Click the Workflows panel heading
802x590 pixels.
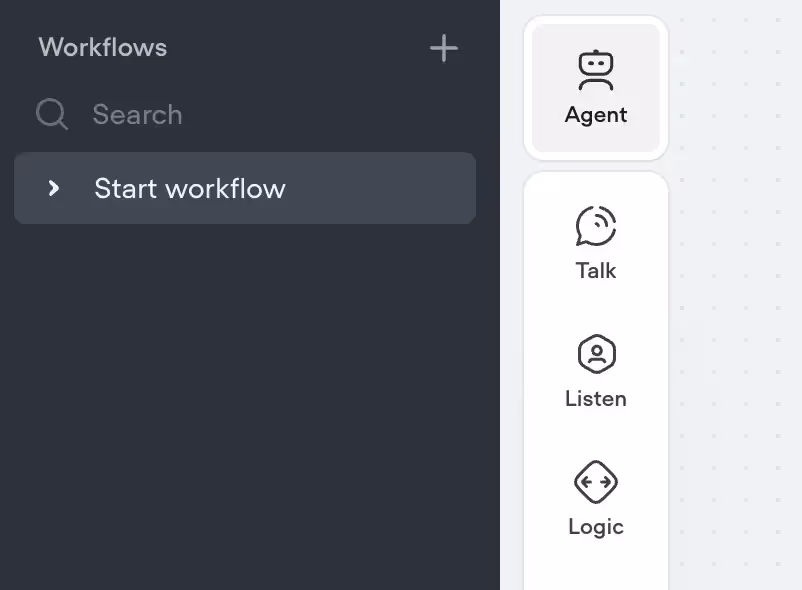(103, 48)
